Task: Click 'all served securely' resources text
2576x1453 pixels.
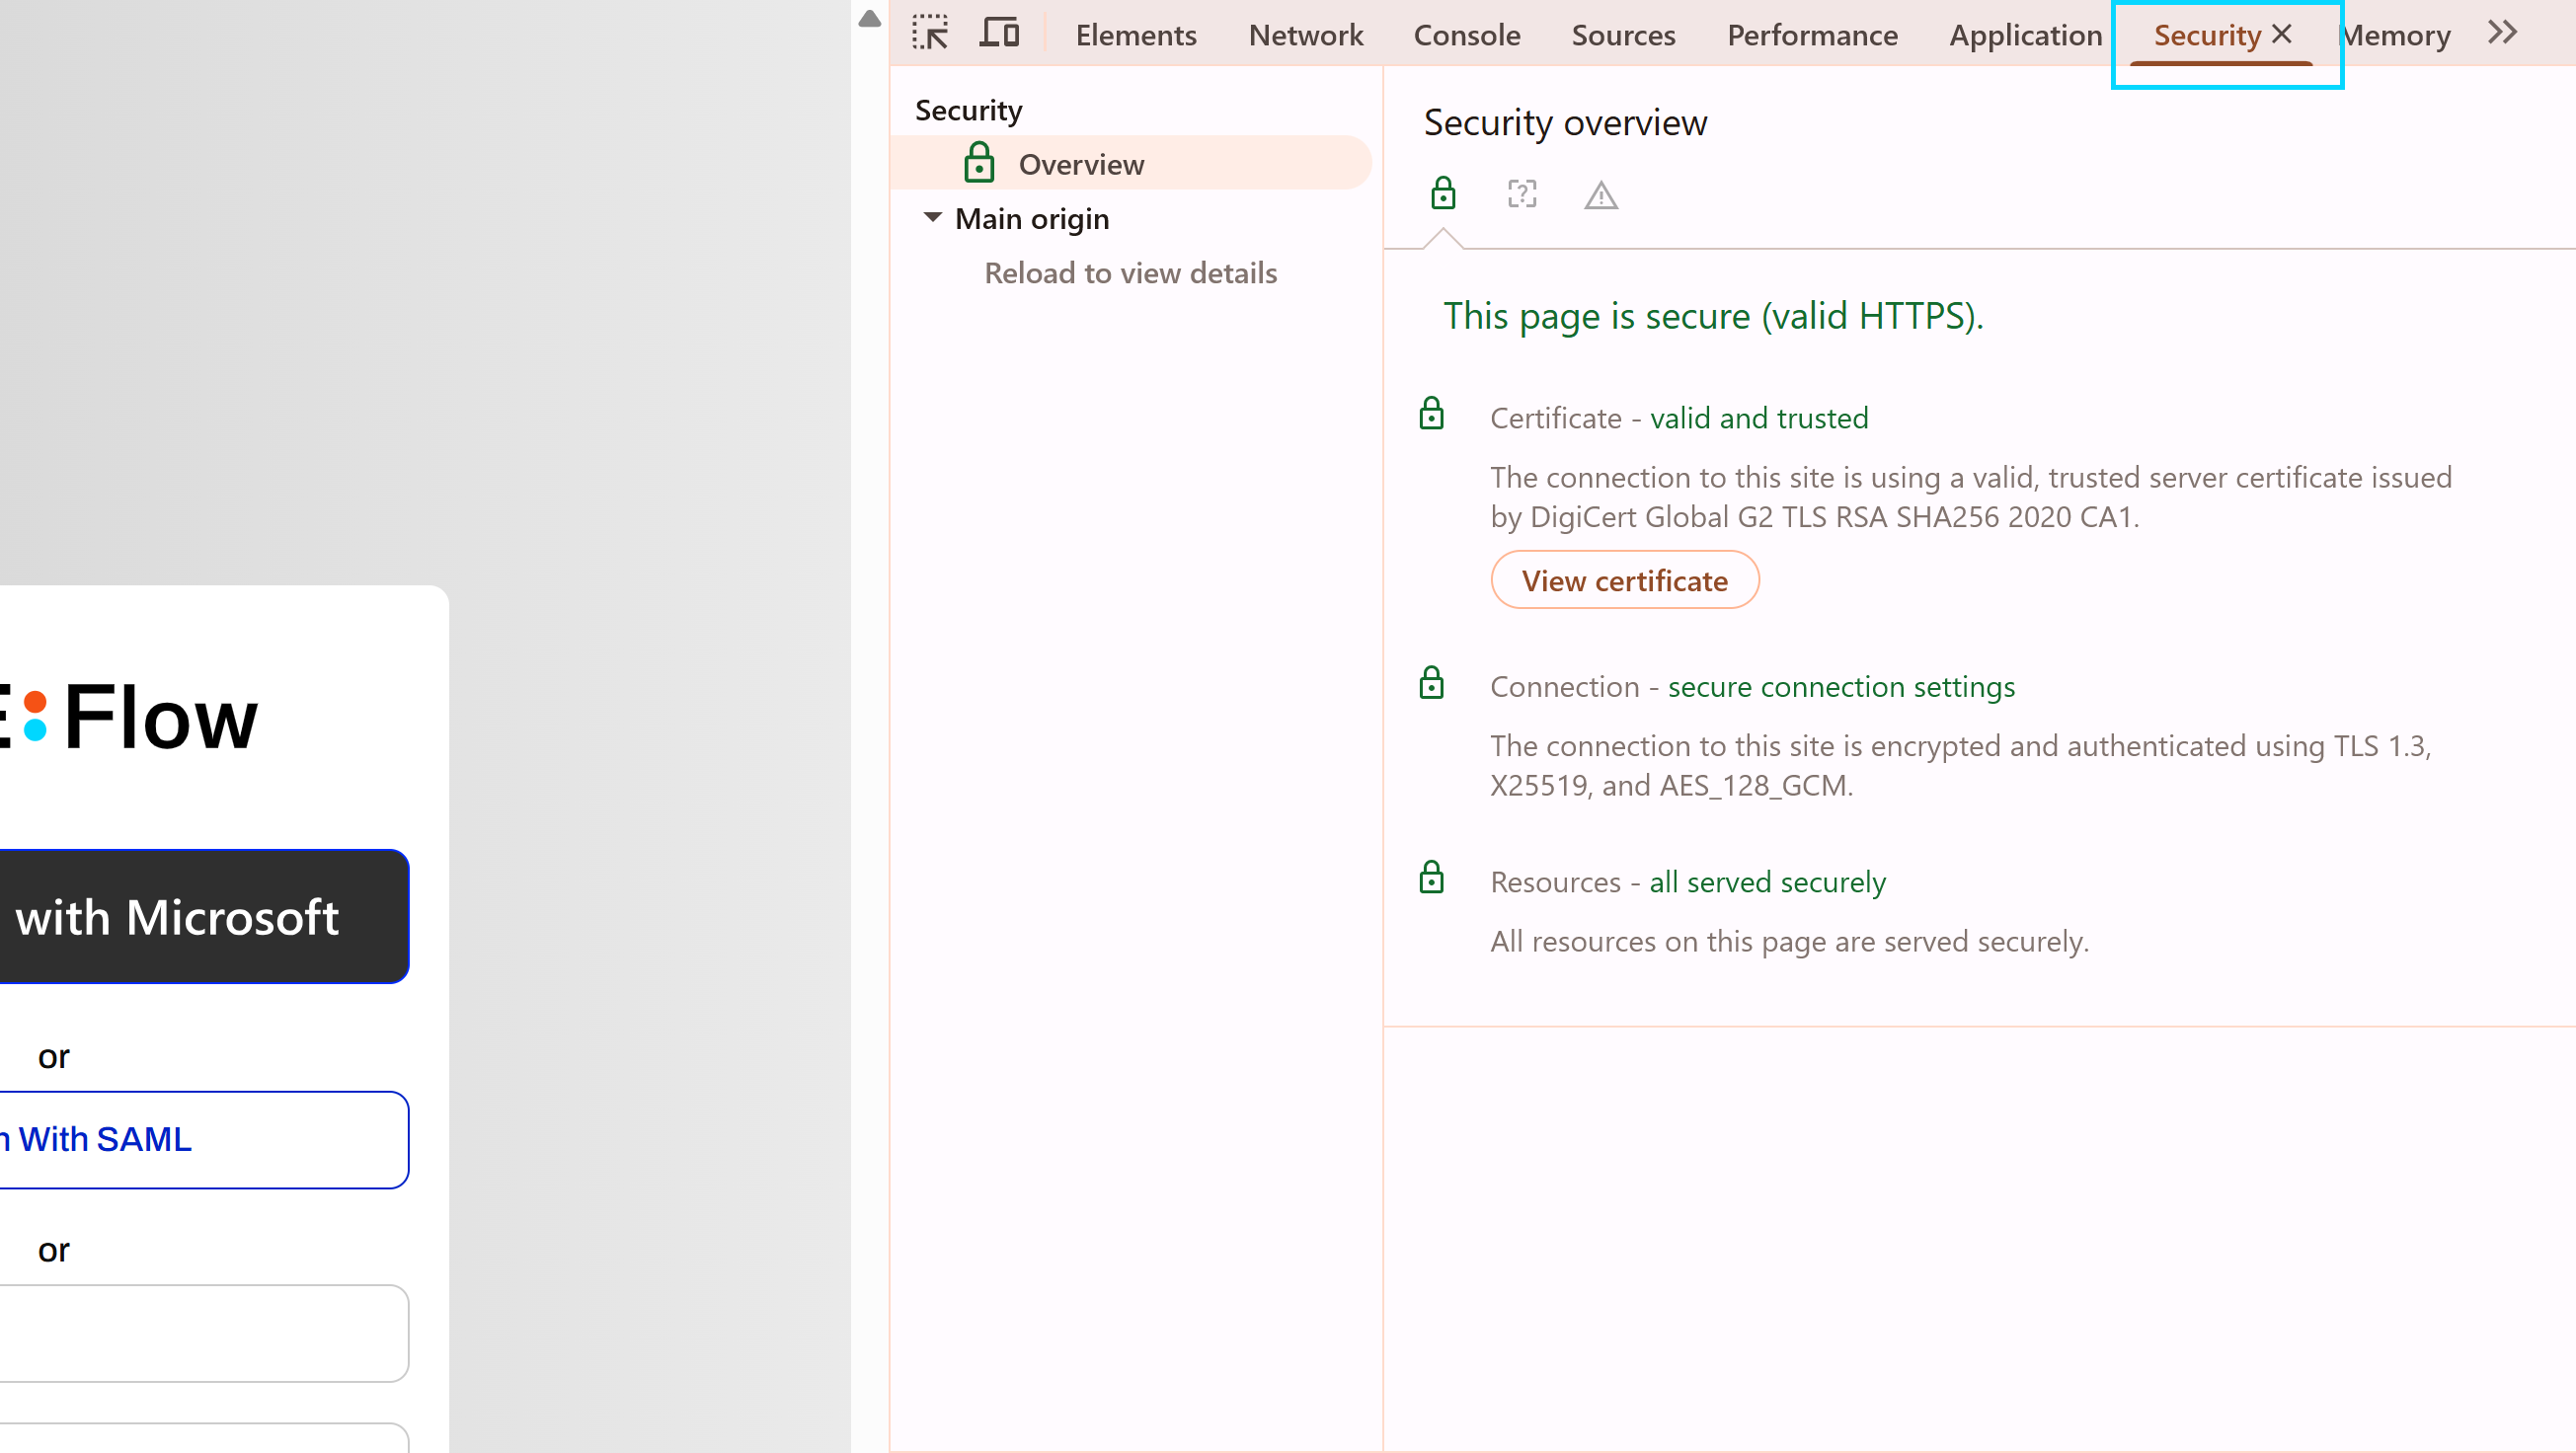Action: [1767, 882]
